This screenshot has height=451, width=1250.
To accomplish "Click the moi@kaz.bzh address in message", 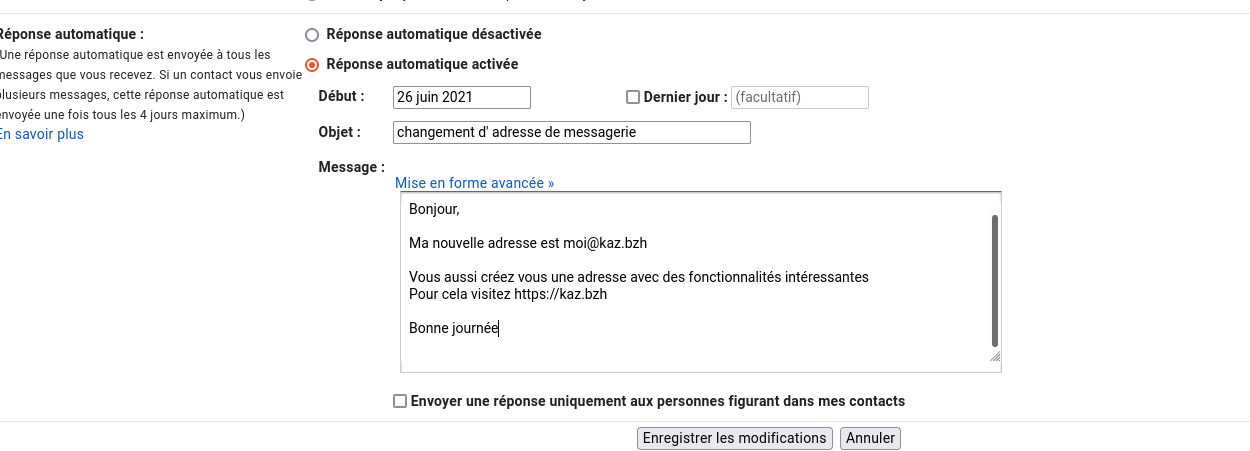I will [611, 243].
